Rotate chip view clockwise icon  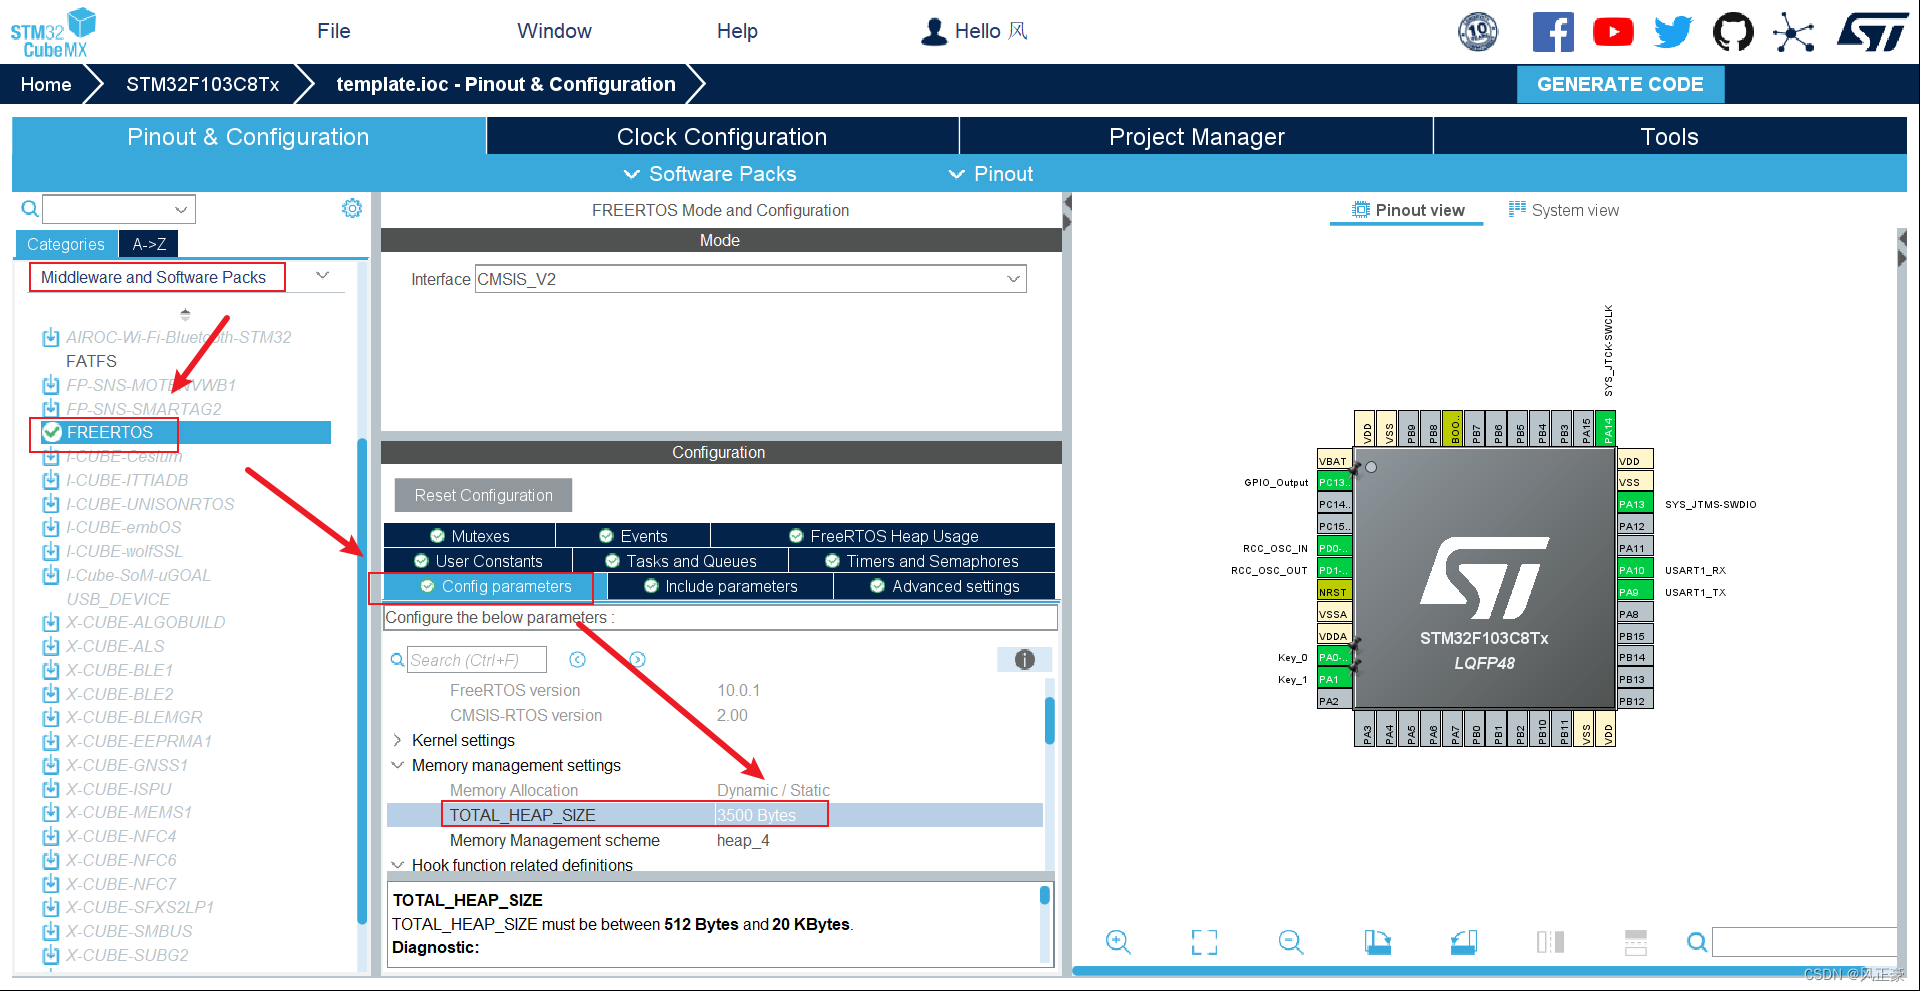pyautogui.click(x=1378, y=942)
